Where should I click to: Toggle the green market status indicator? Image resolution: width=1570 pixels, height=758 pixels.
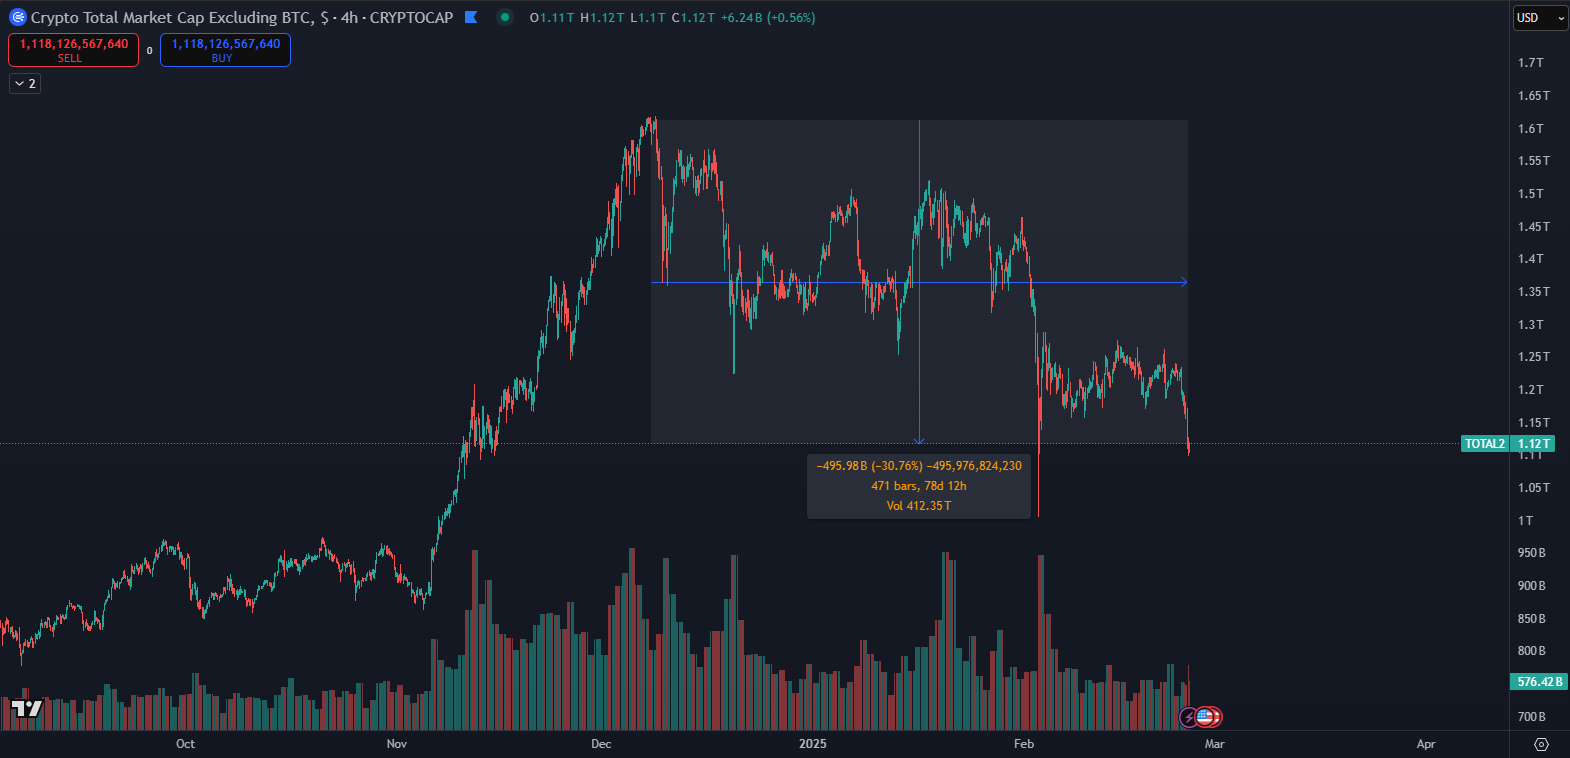pos(505,17)
